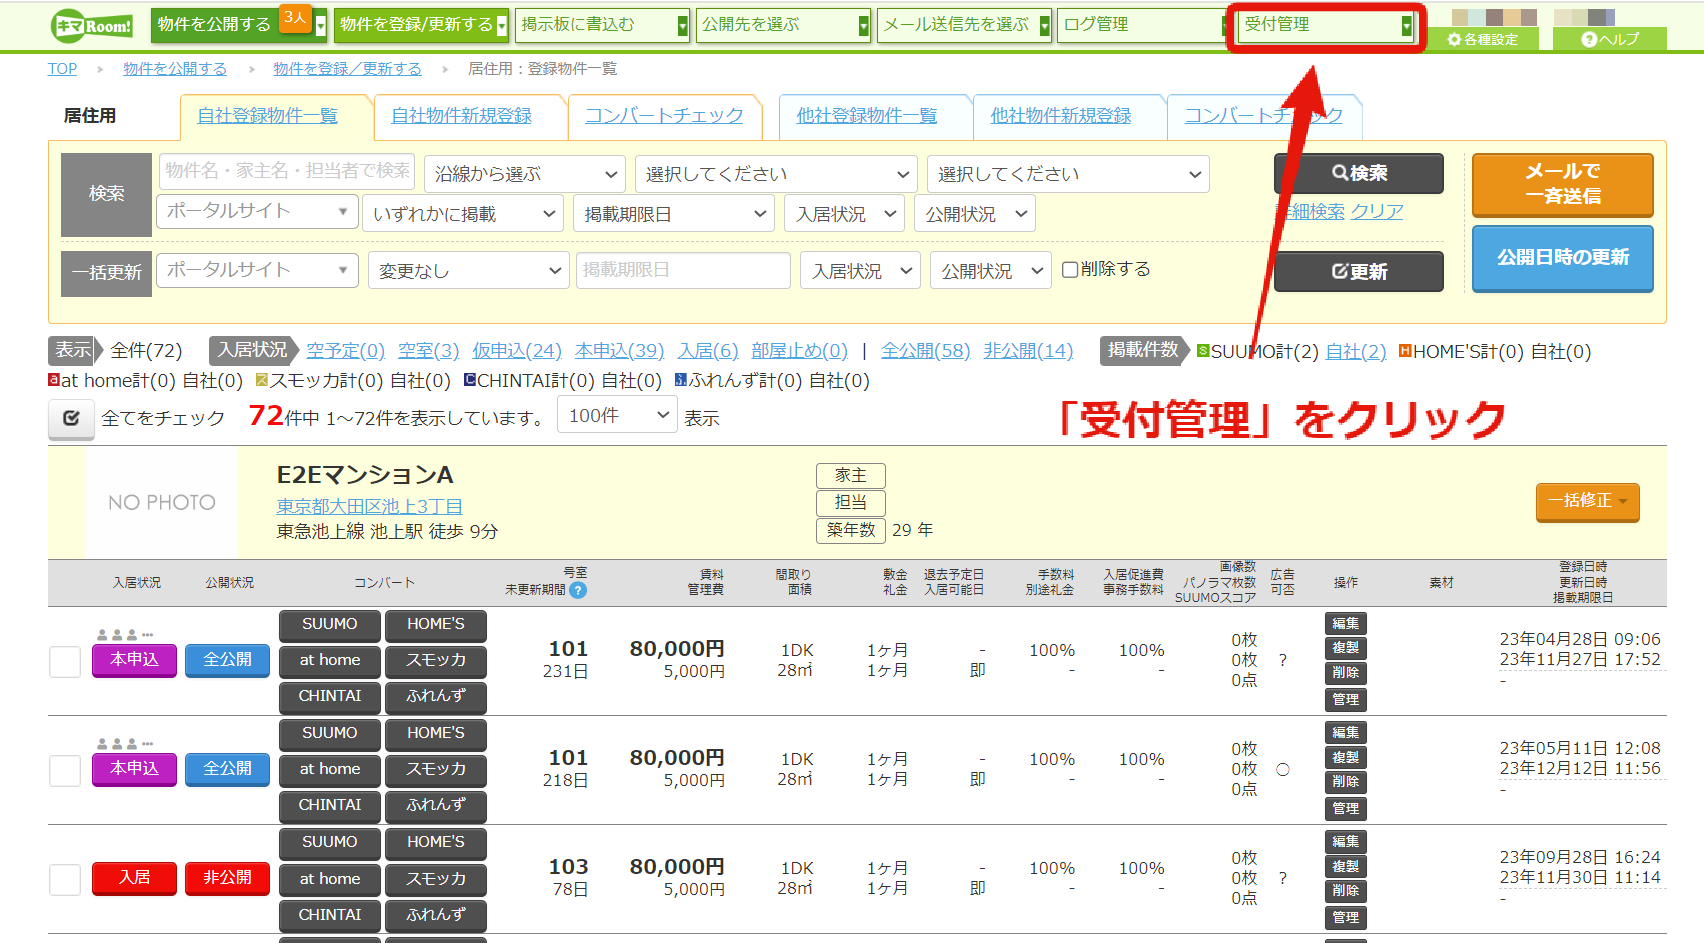
Task: Click 編集 in the 231日 room row
Action: pos(1345,623)
